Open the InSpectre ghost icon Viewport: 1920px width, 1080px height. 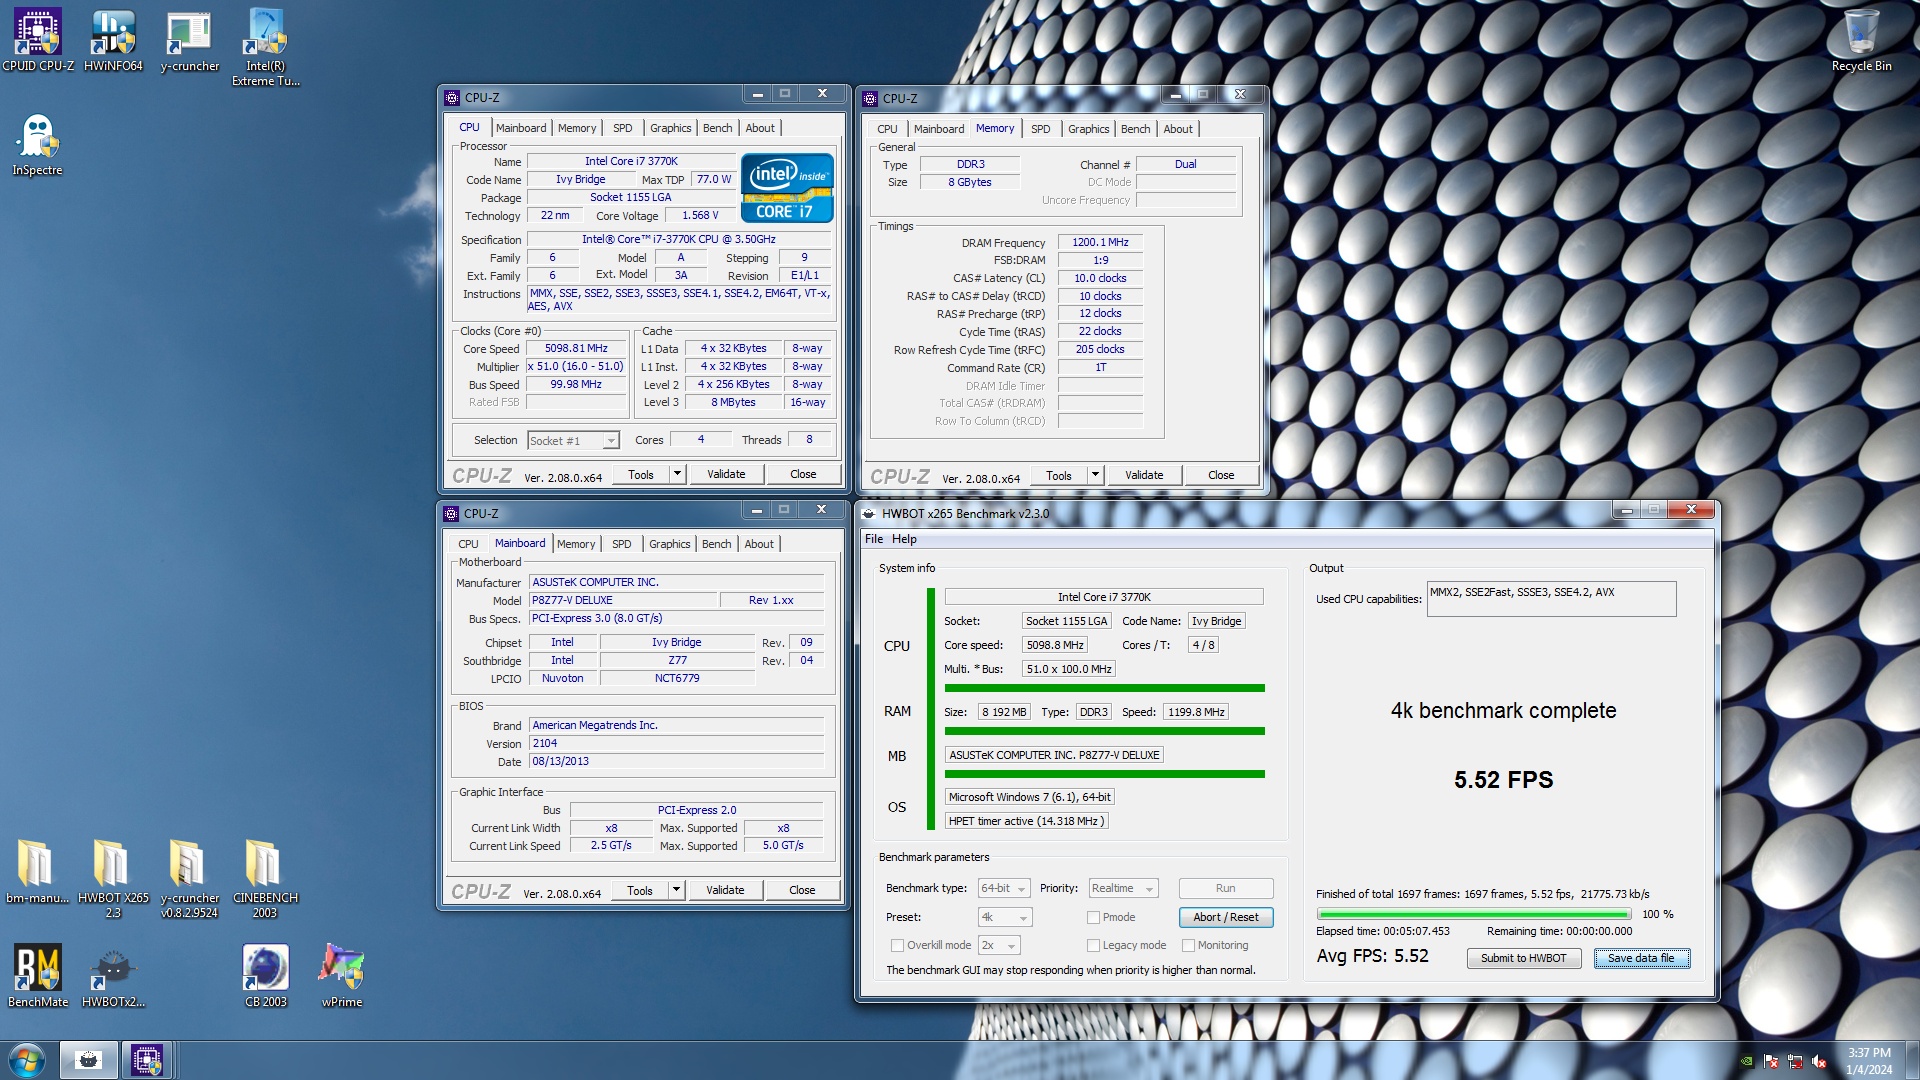pos(38,144)
